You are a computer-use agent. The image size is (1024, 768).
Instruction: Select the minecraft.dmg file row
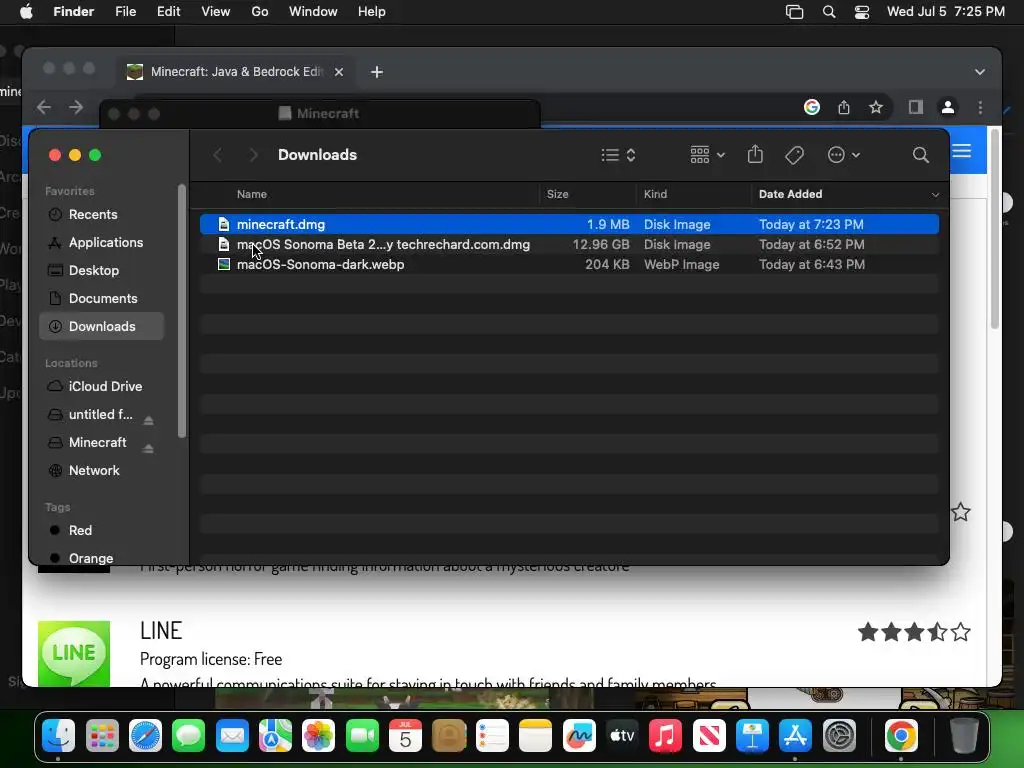(x=569, y=224)
